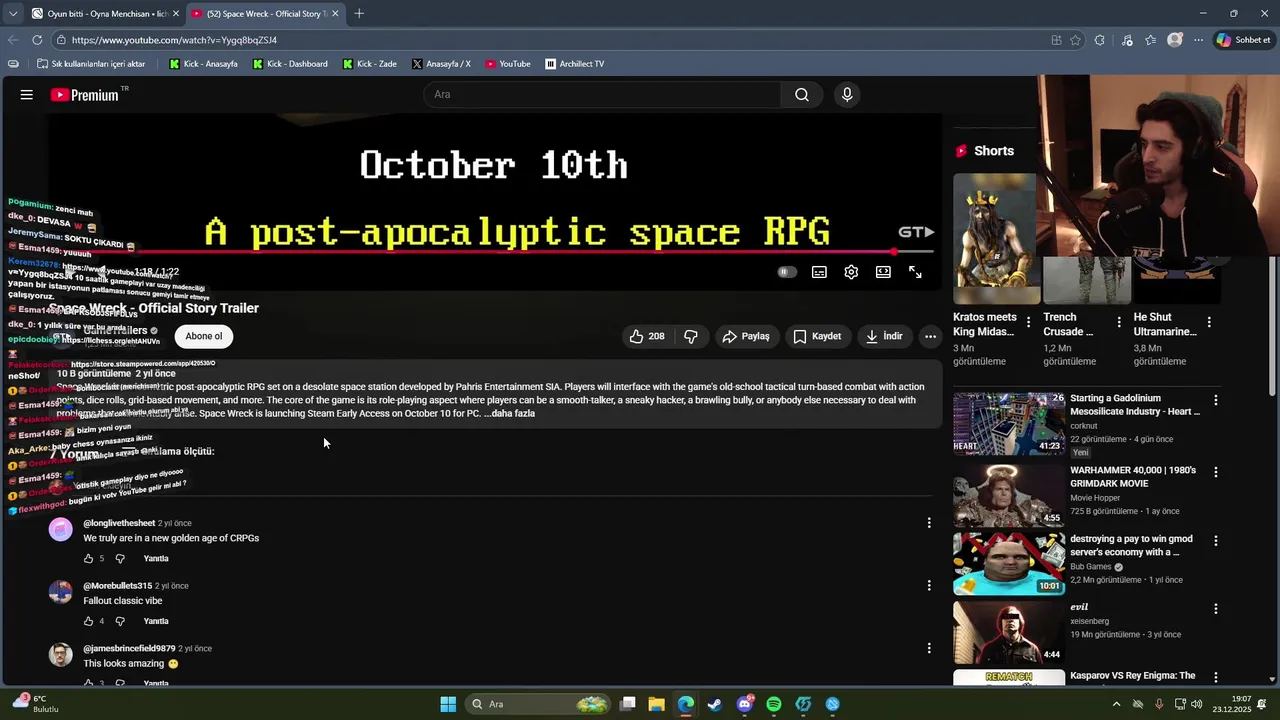Bookmark page with star icon
The width and height of the screenshot is (1280, 720).
pyautogui.click(x=1076, y=40)
